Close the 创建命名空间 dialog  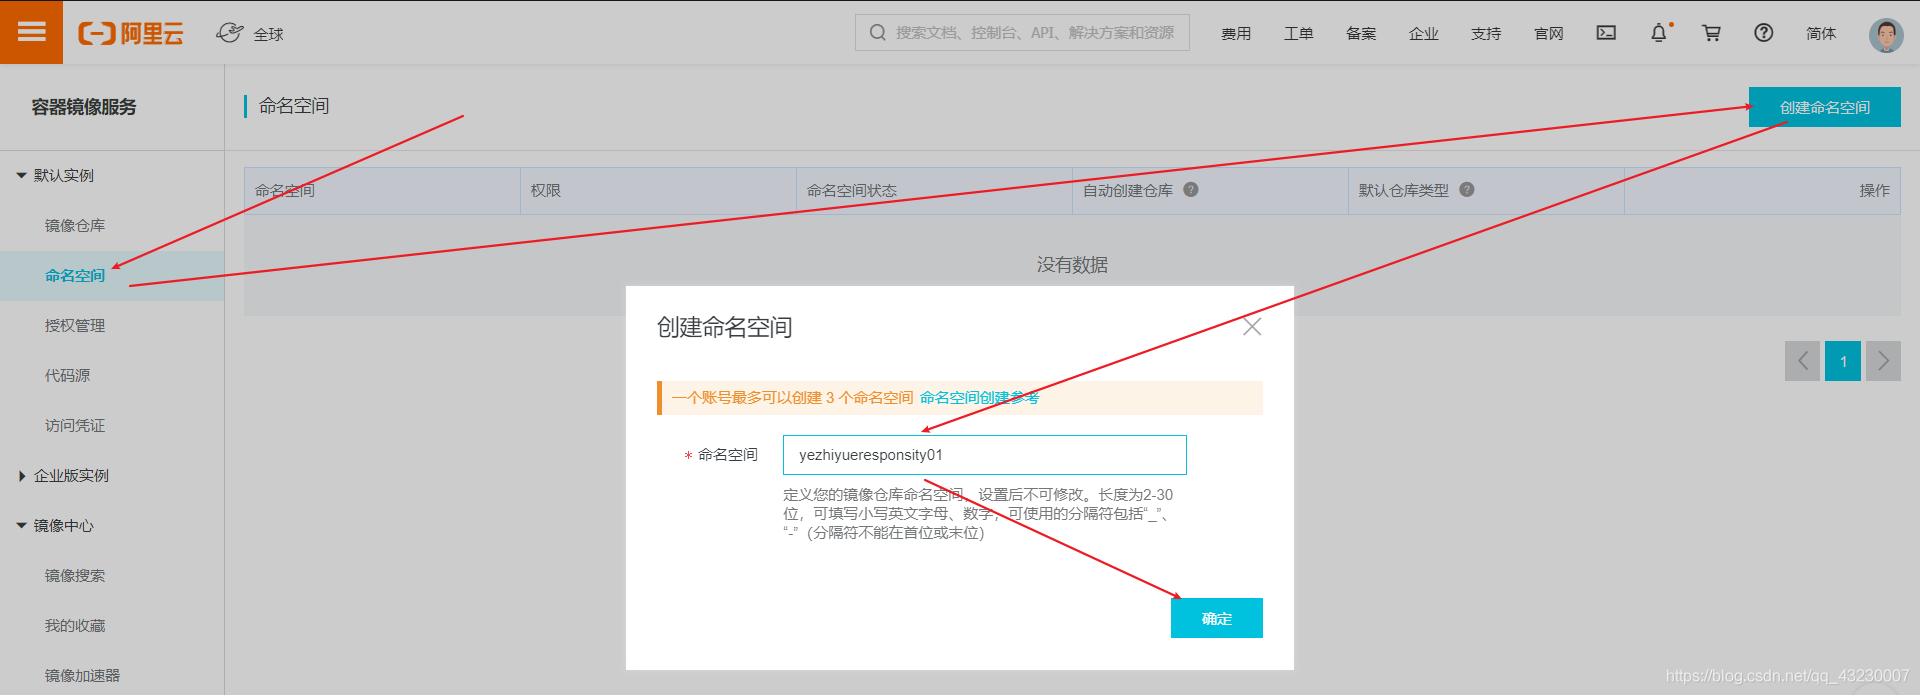click(1252, 327)
